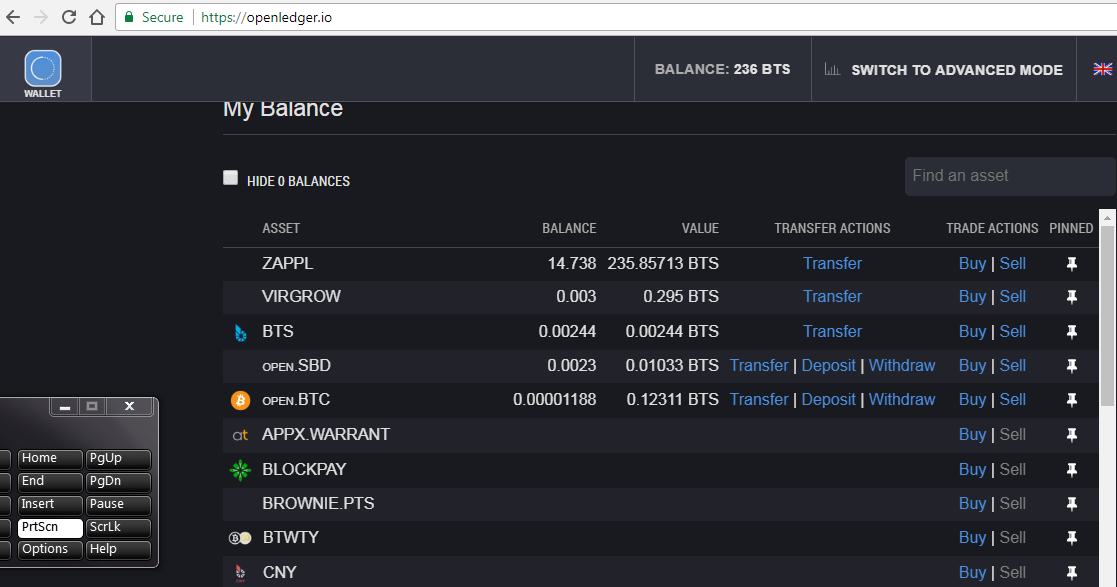
Task: Click the BTS asset logo icon
Action: (x=241, y=332)
